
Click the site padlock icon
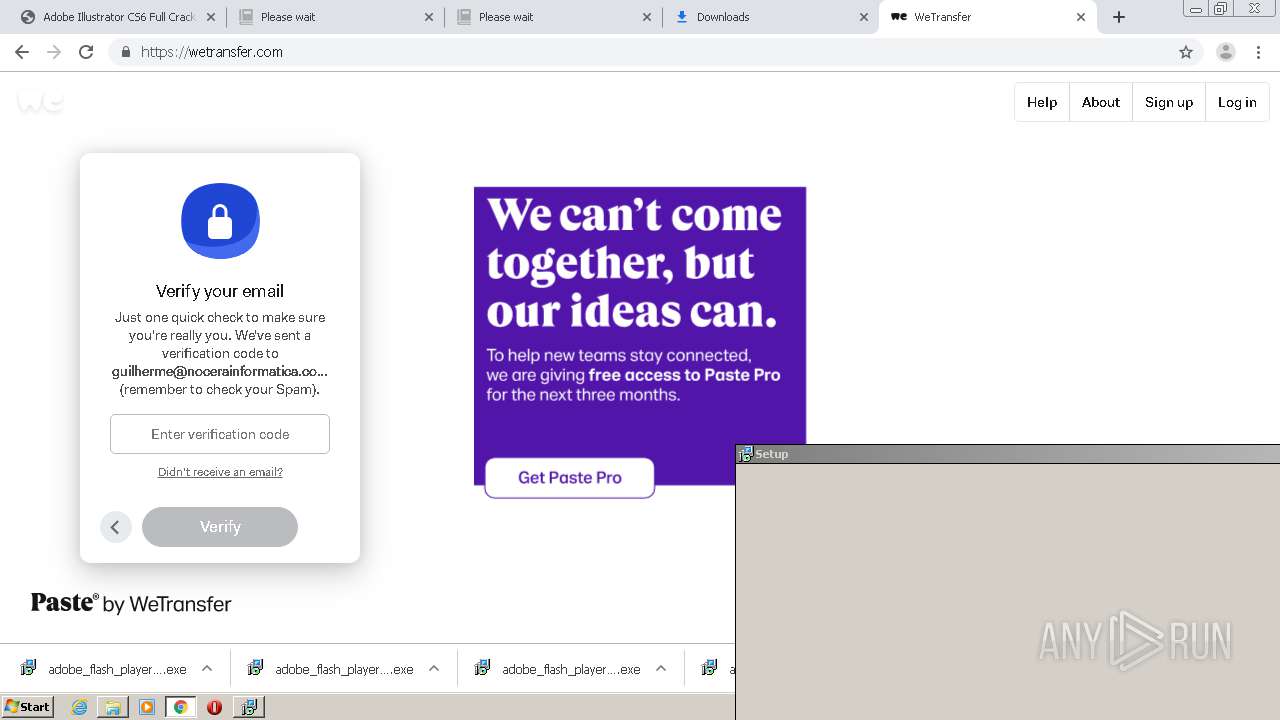[125, 52]
